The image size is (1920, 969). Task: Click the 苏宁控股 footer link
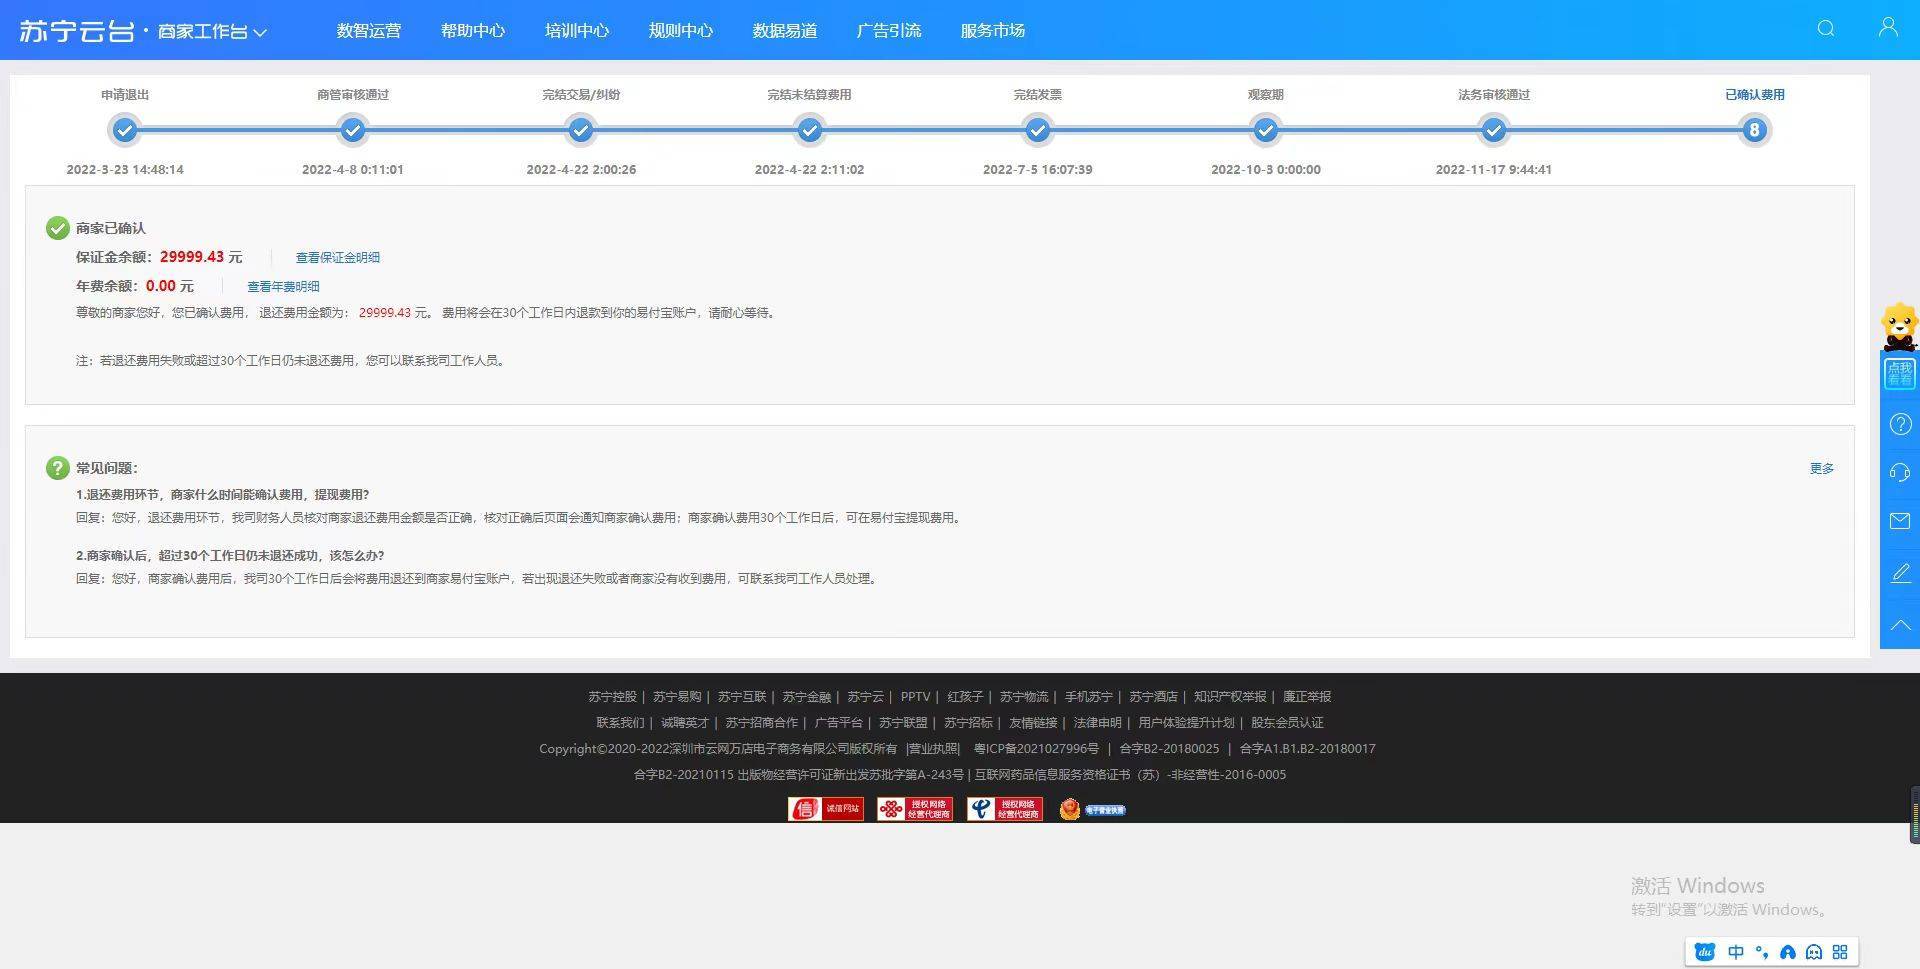(x=612, y=696)
